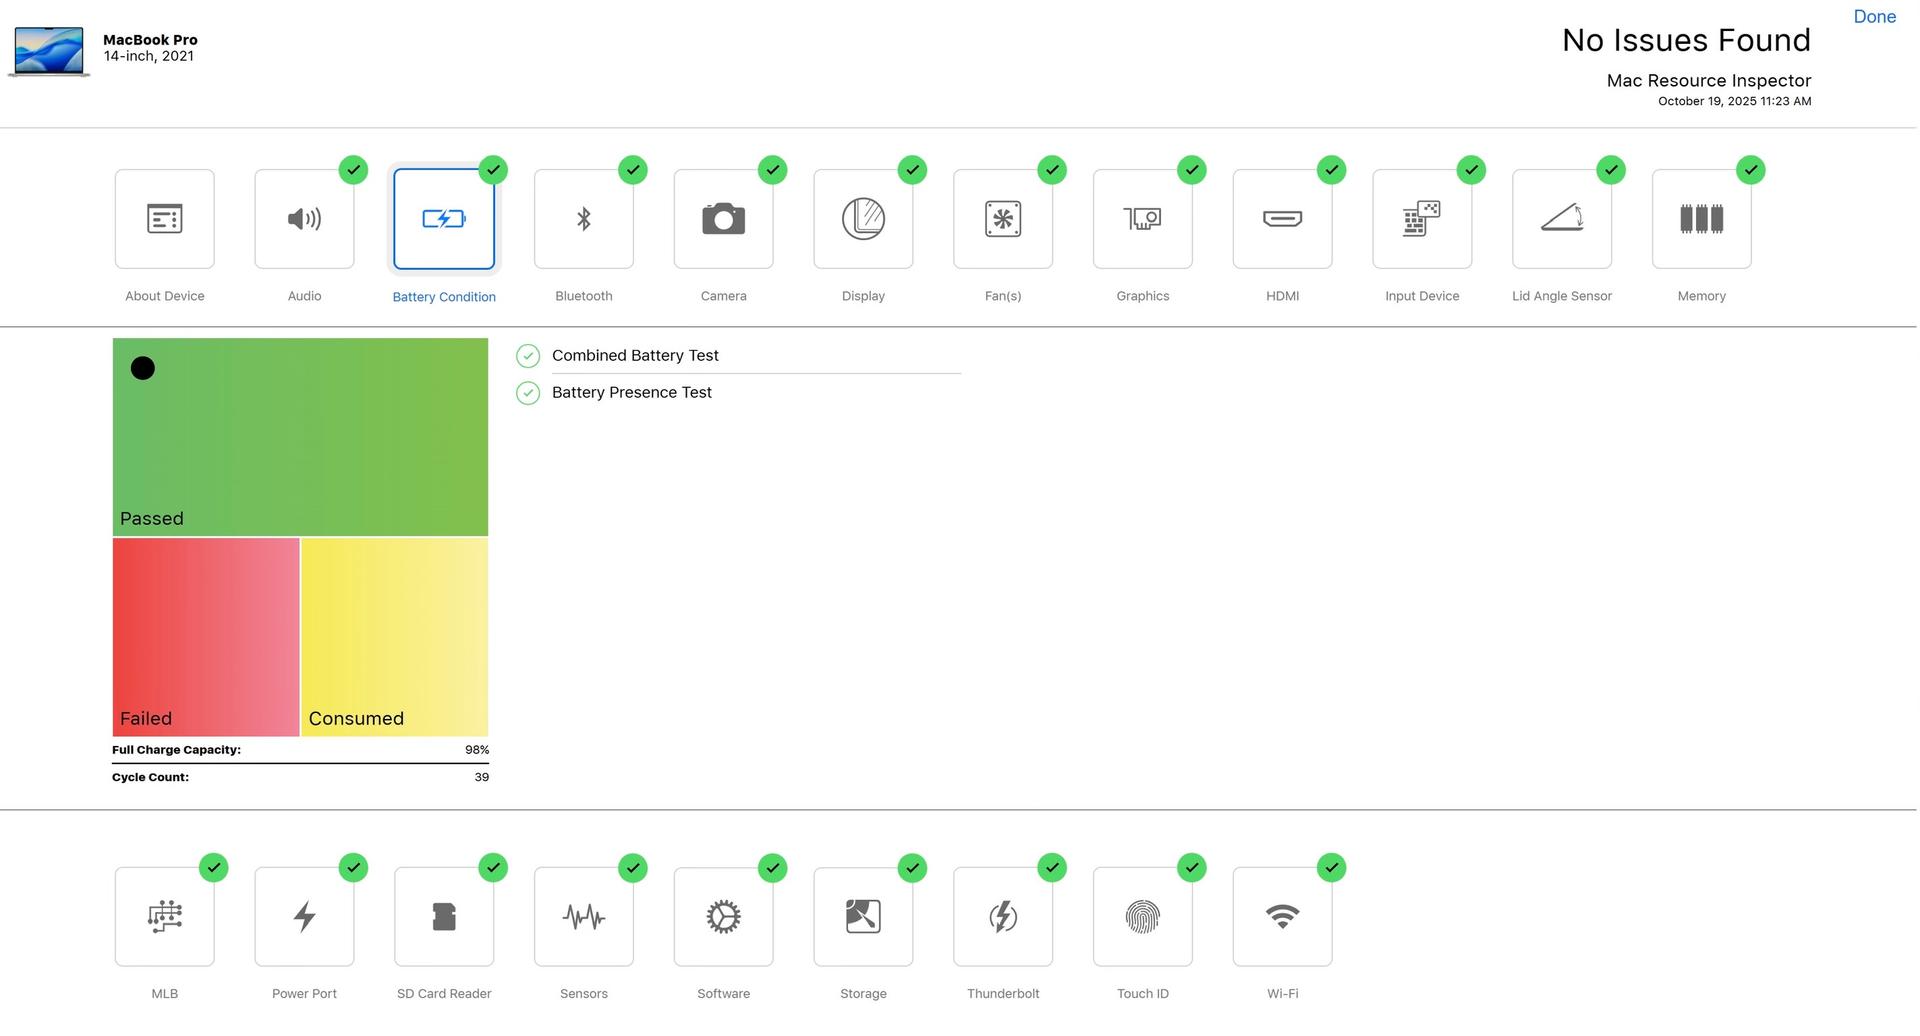Click the red Failed battery status tile
Screen dimensions: 1920x1036
[206, 637]
